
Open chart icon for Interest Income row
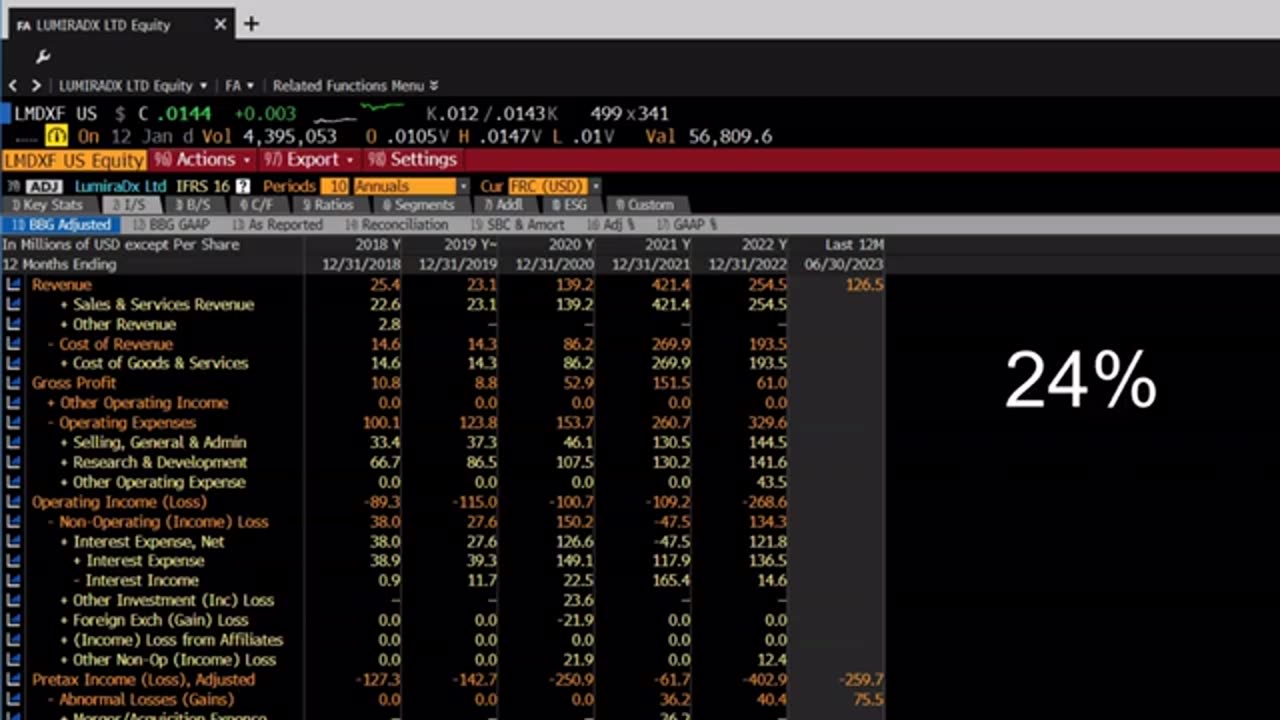click(x=13, y=580)
